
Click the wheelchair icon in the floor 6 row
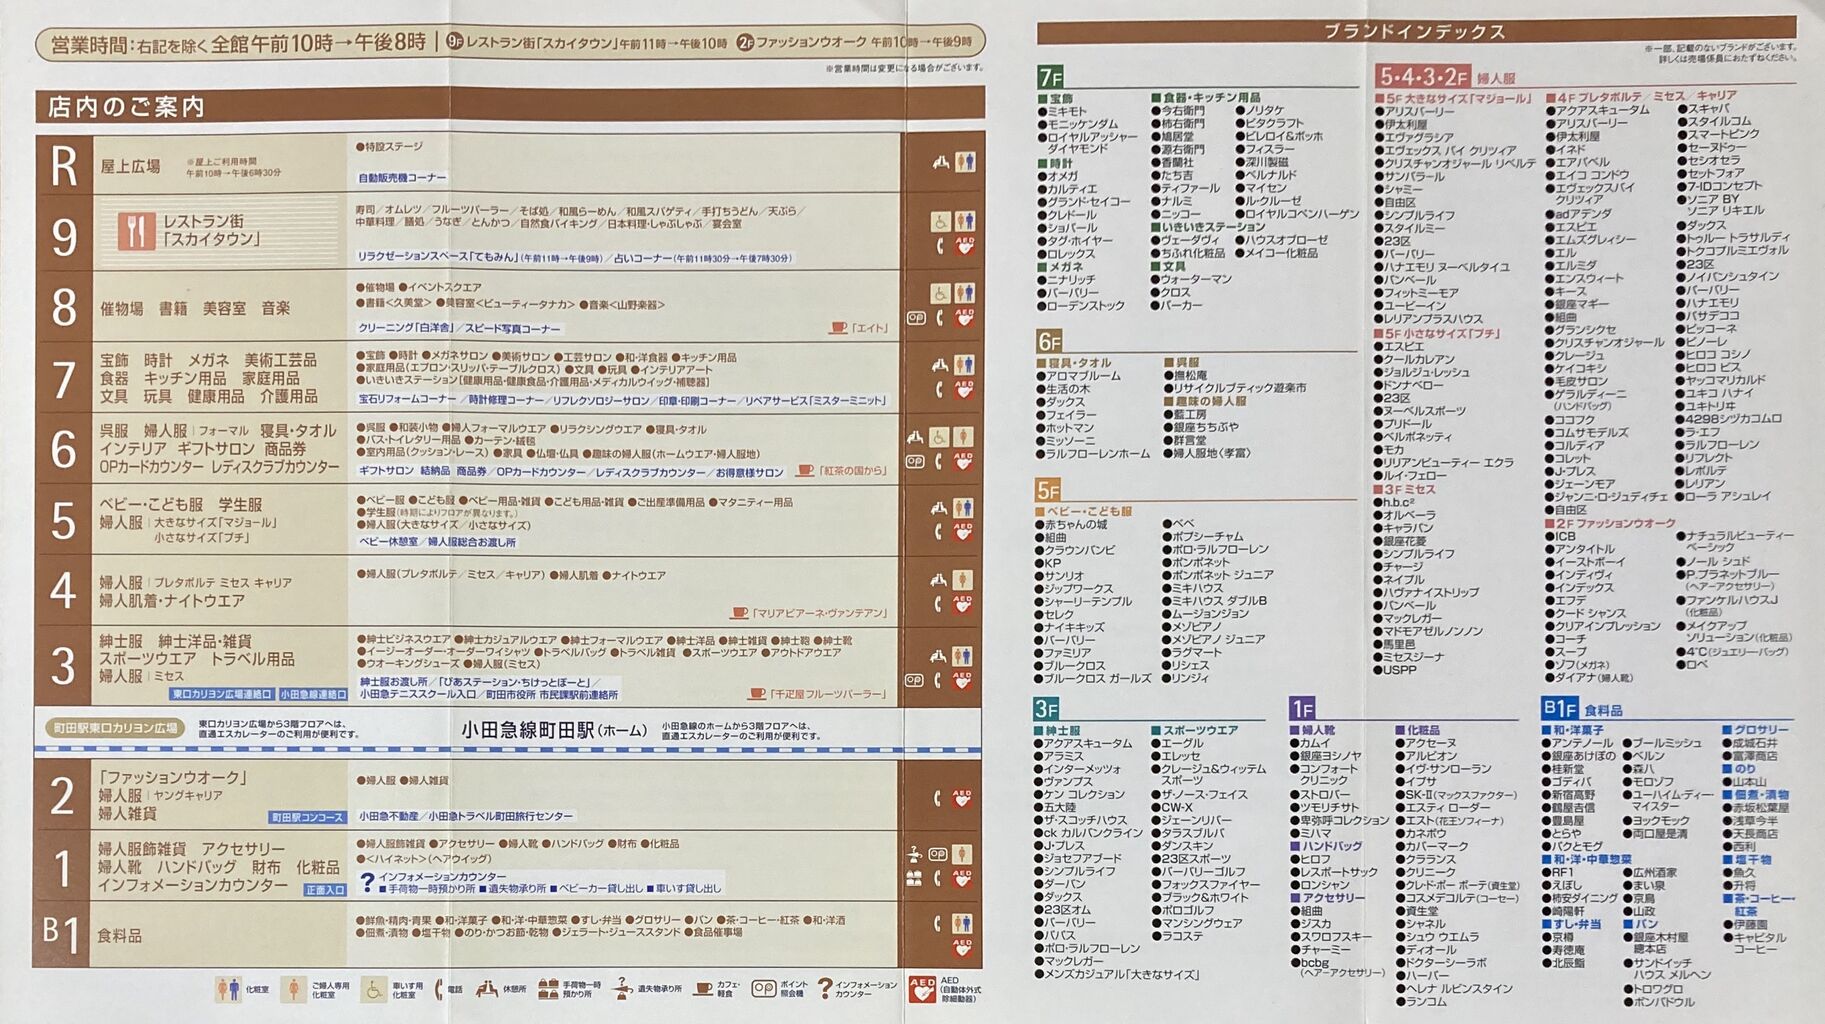[x=939, y=437]
